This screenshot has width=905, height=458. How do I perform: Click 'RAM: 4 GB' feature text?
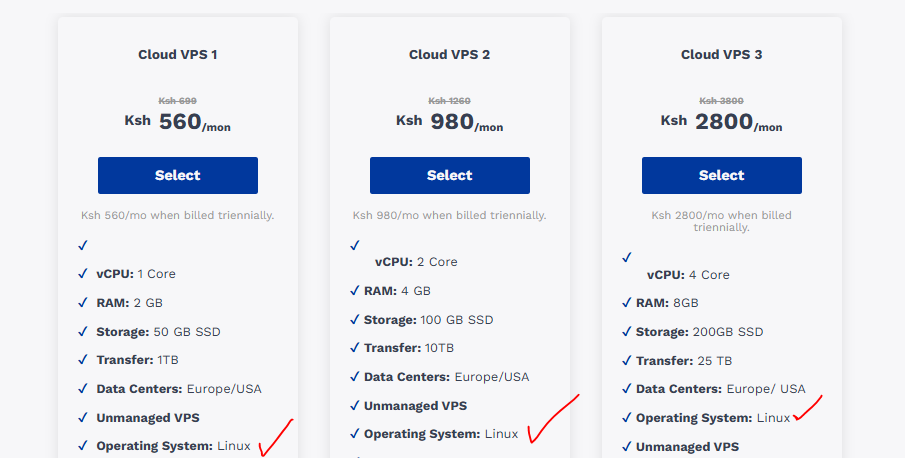tap(397, 291)
